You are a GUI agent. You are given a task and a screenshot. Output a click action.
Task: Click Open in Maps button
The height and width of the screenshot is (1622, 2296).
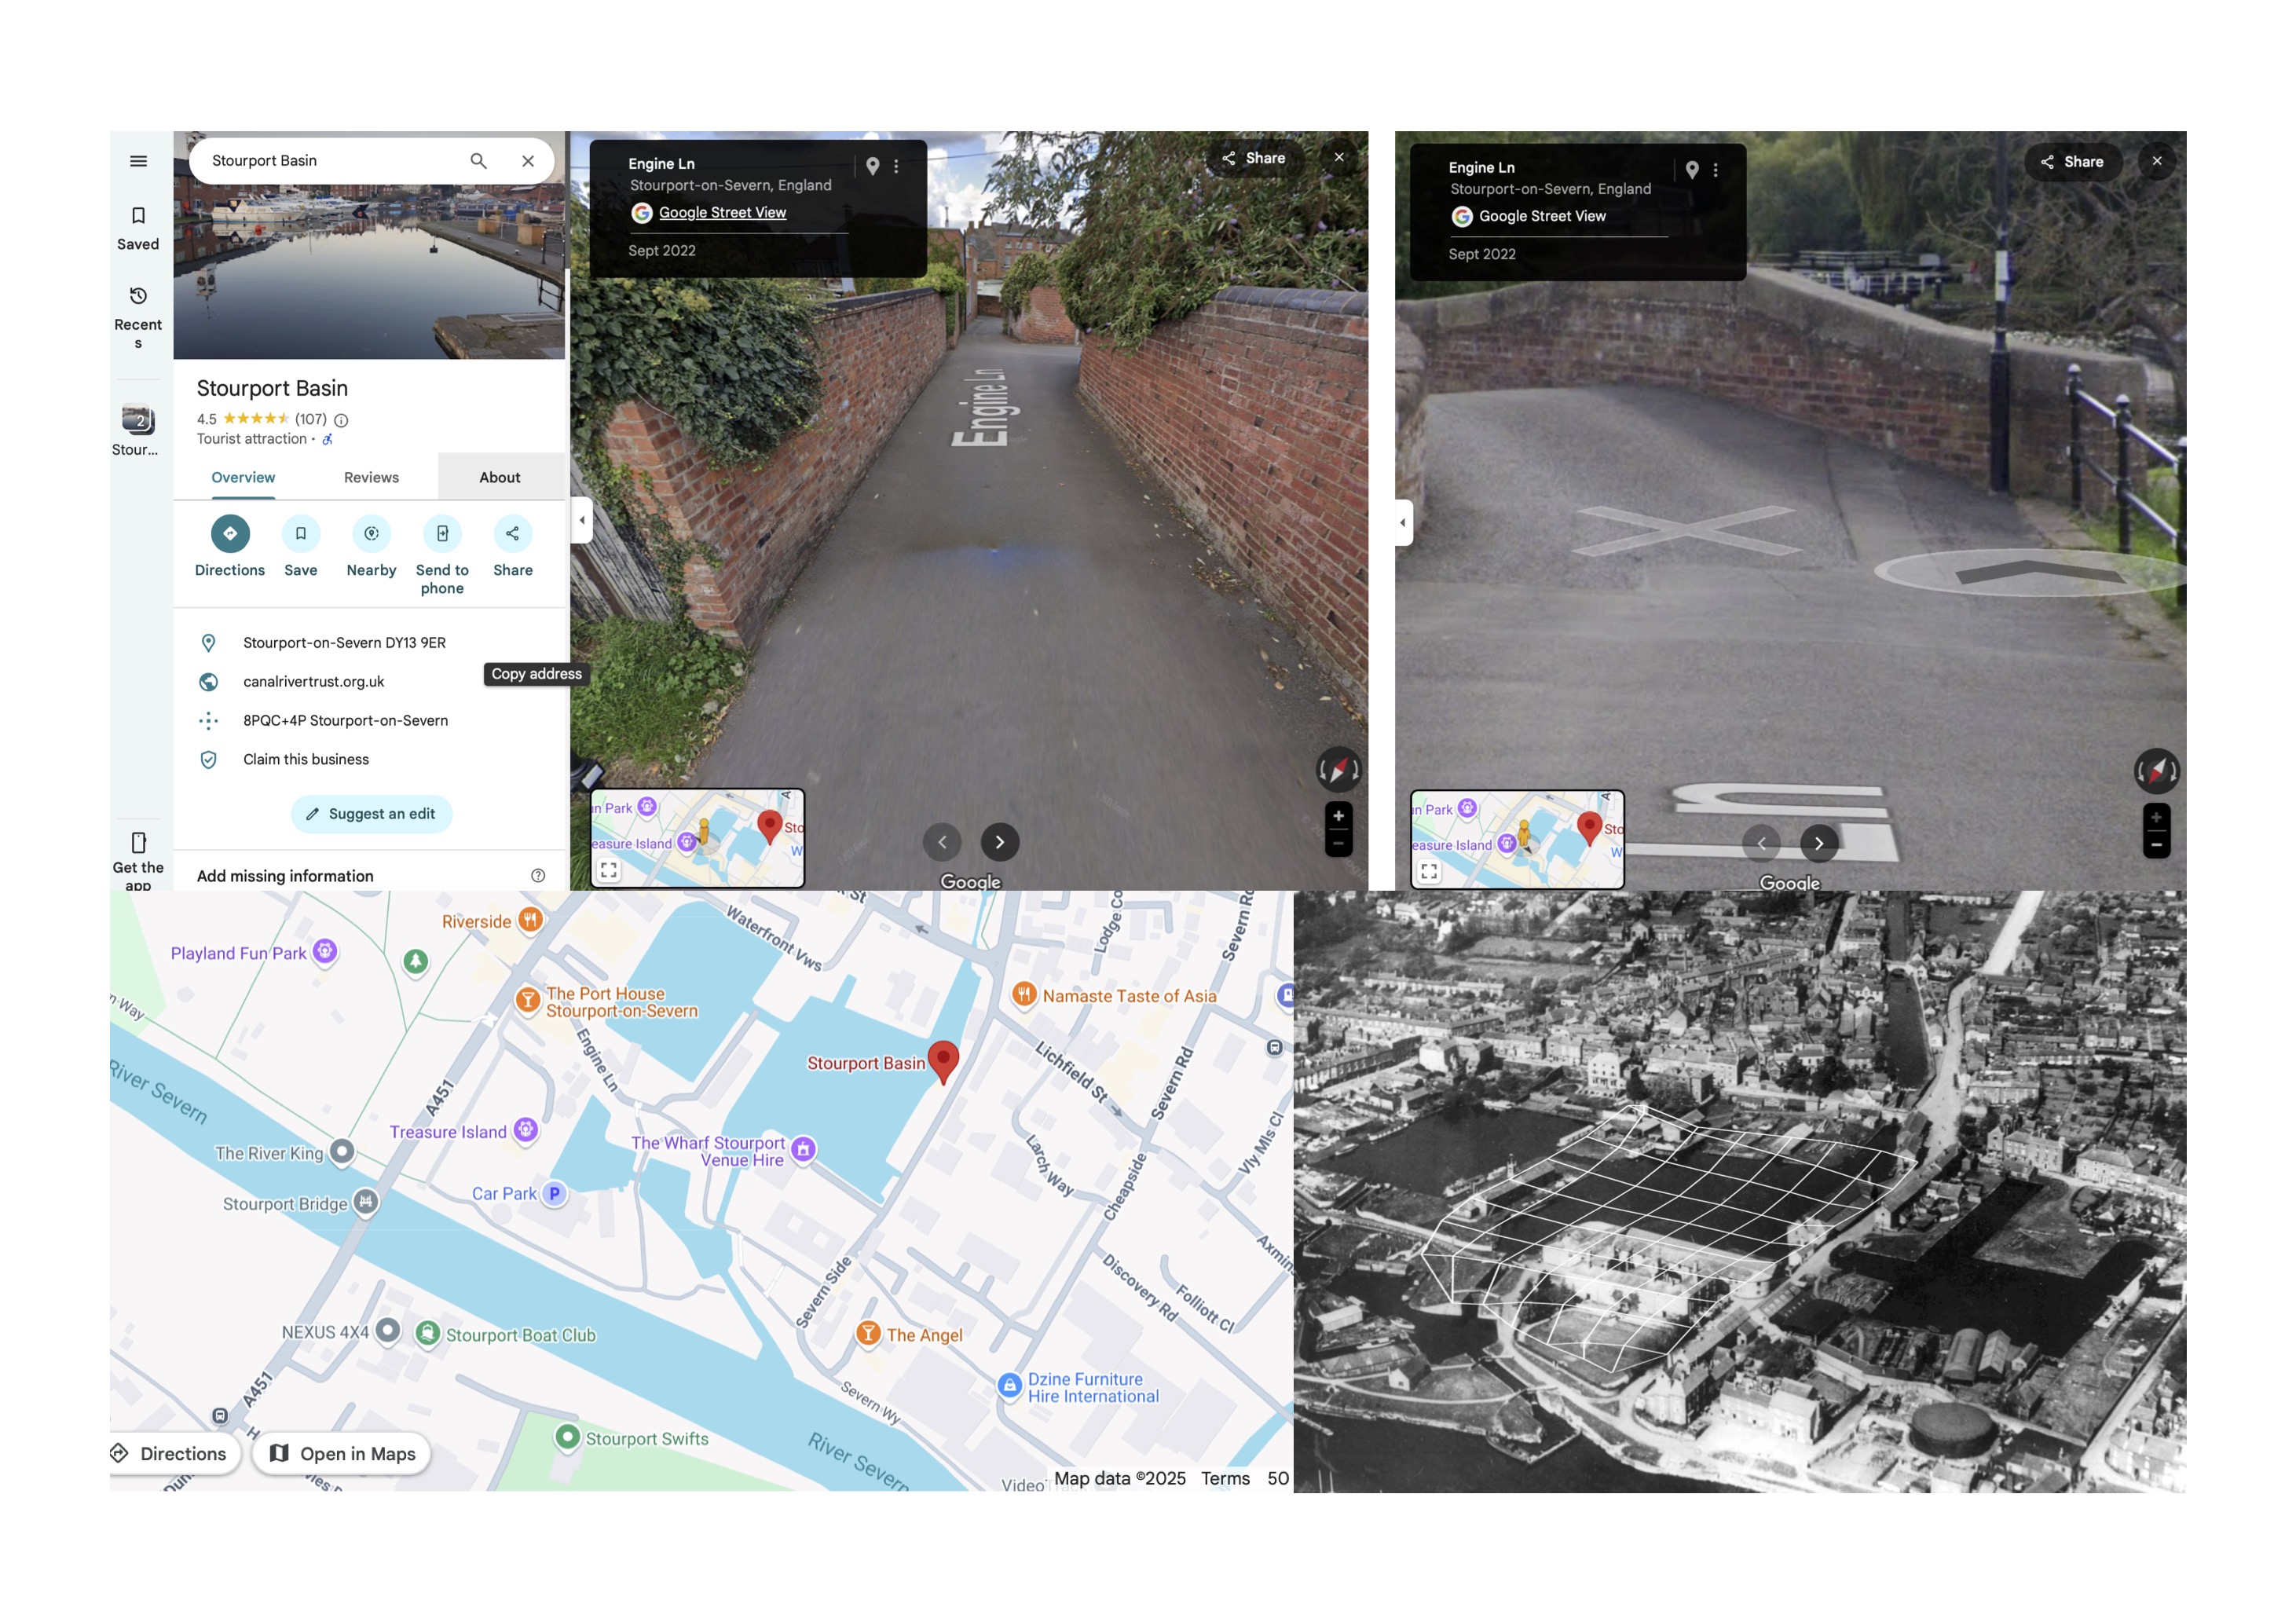pyautogui.click(x=342, y=1453)
